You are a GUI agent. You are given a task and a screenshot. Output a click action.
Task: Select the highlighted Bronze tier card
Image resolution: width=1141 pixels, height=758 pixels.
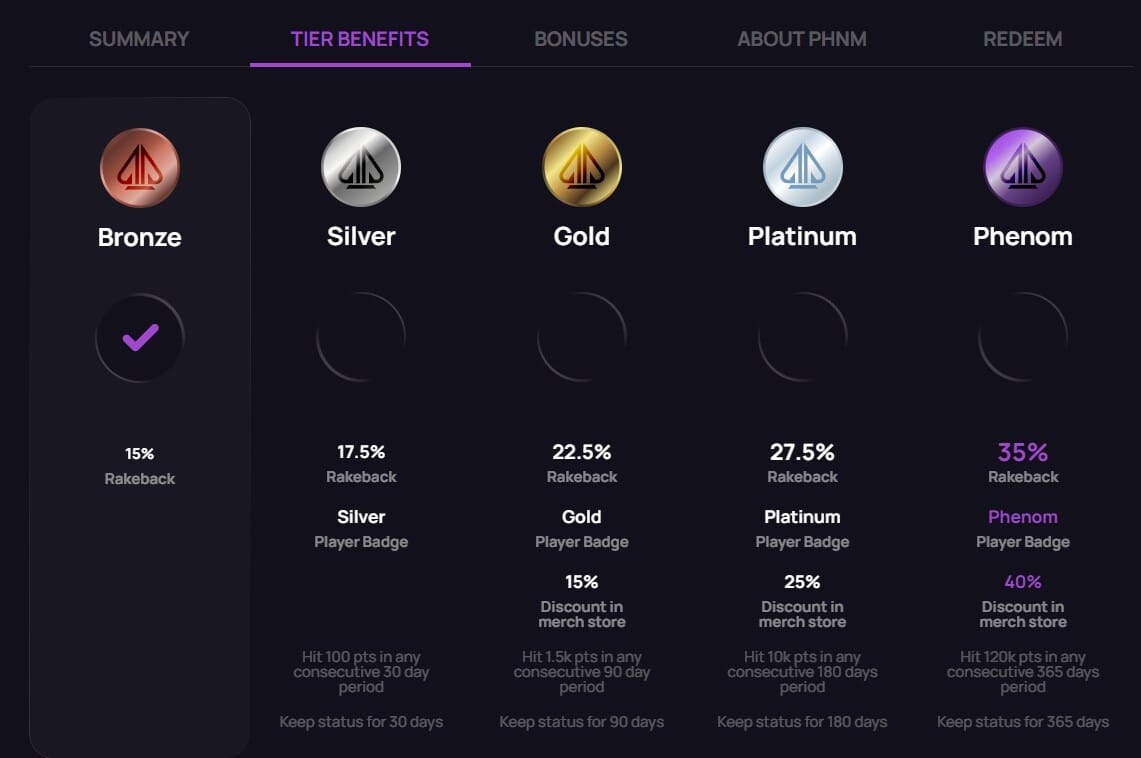click(140, 425)
